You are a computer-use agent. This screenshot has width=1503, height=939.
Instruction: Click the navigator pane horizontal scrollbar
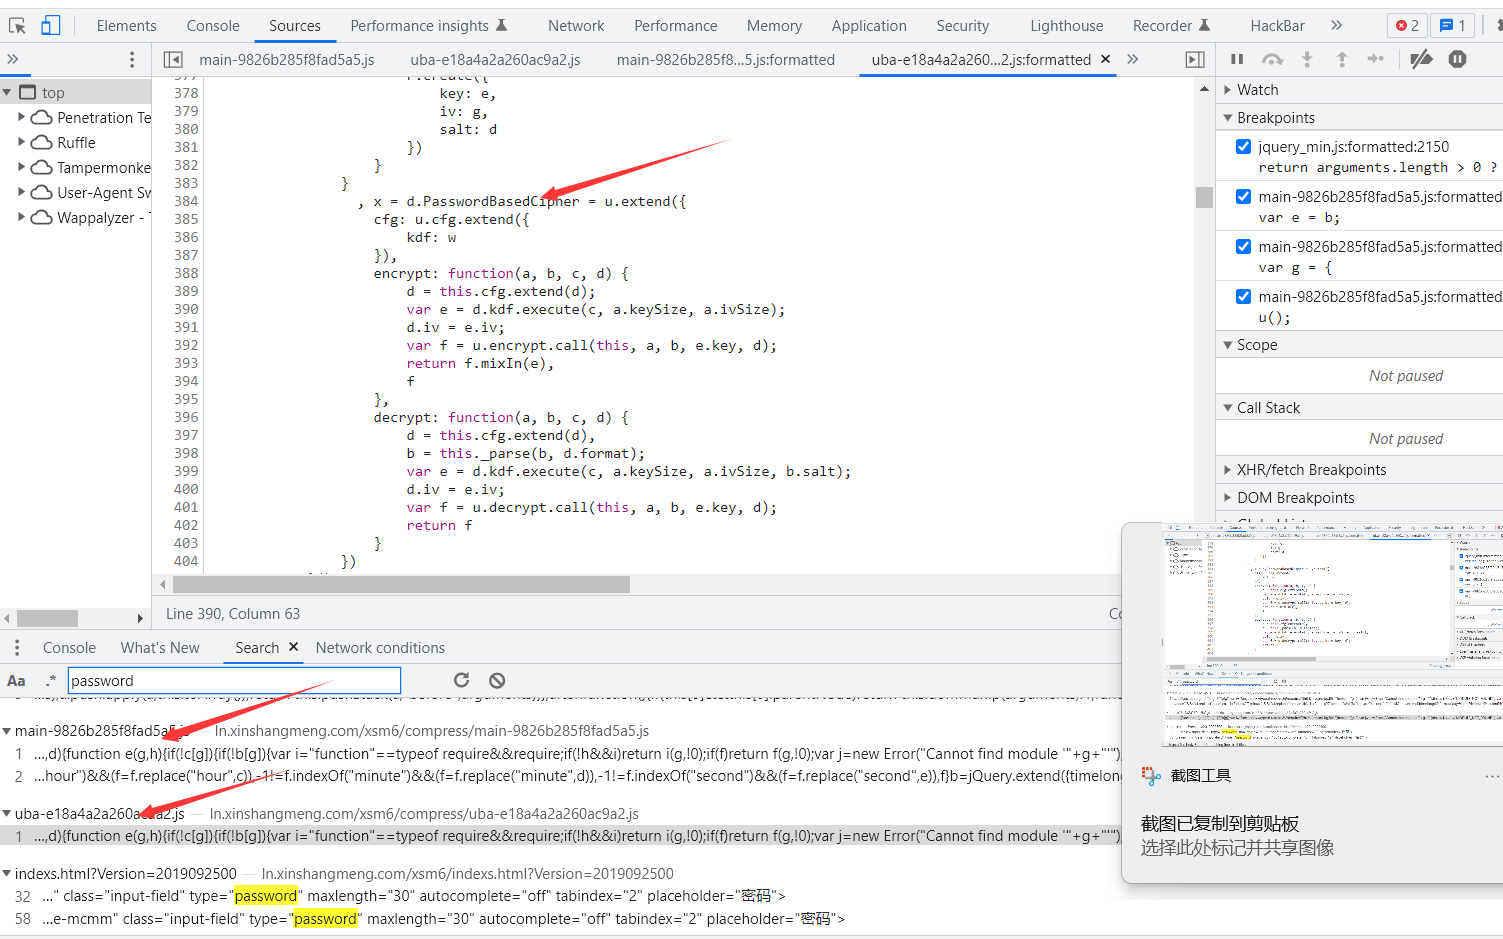pos(47,618)
